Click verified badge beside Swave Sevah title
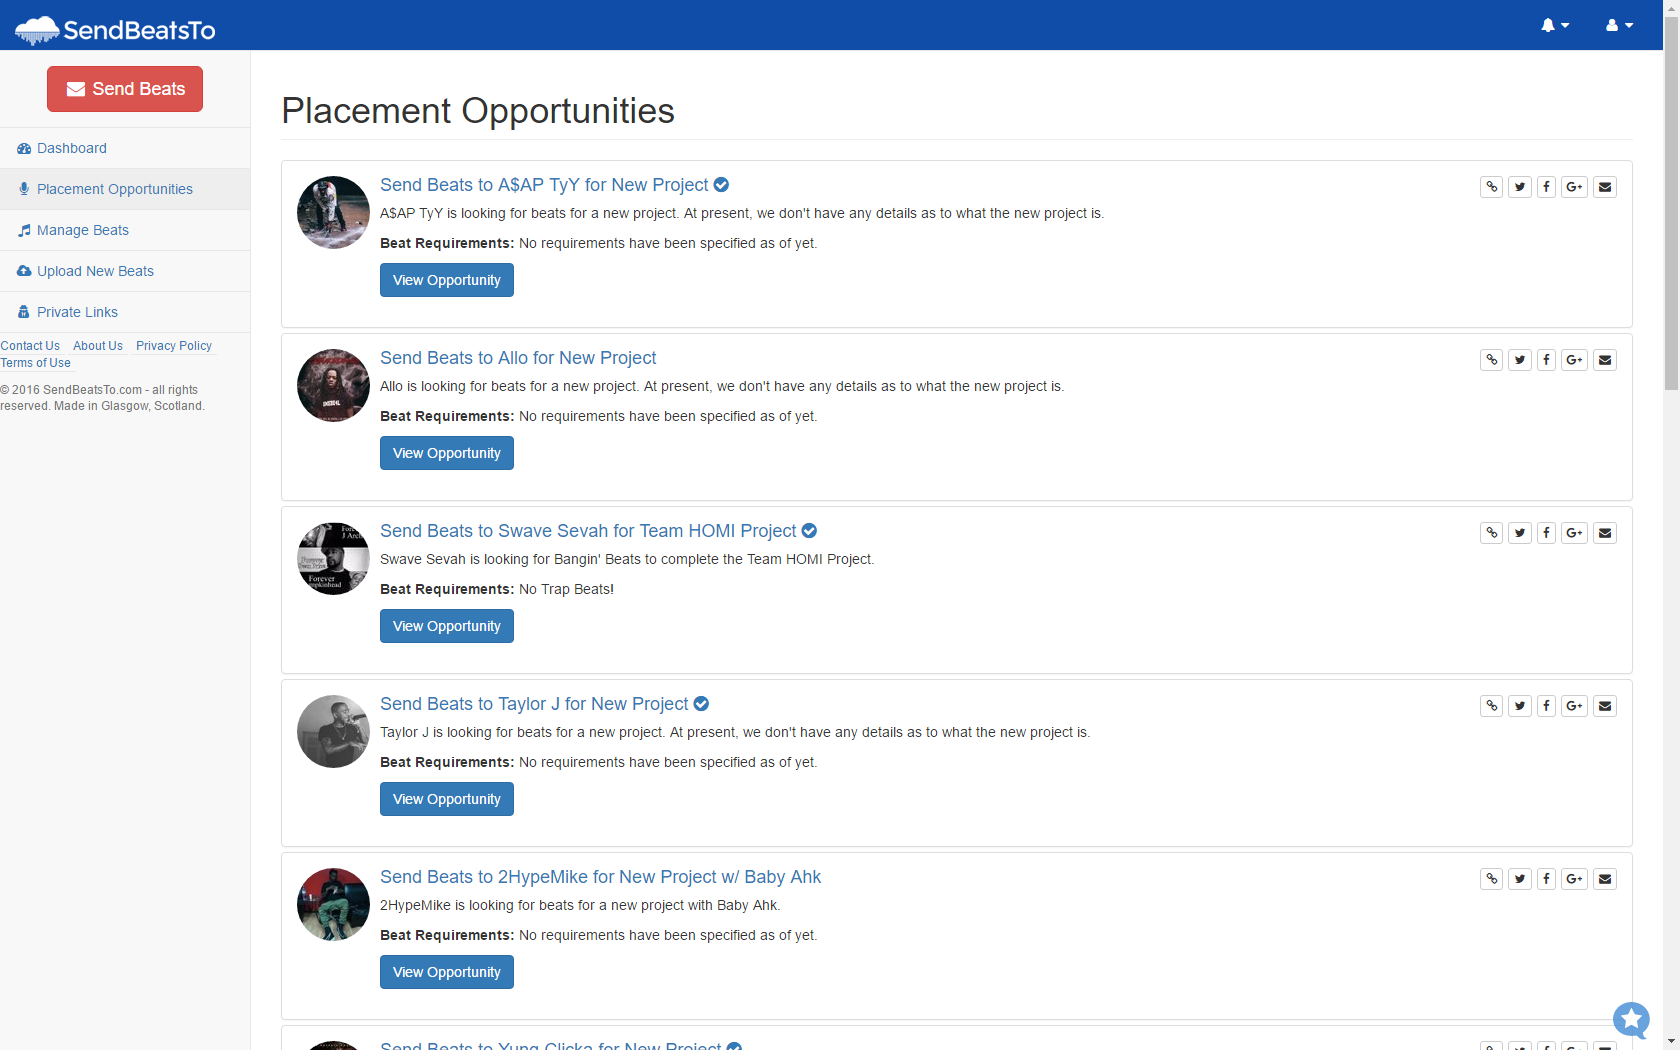Screen dimensions: 1680x1050 point(809,531)
